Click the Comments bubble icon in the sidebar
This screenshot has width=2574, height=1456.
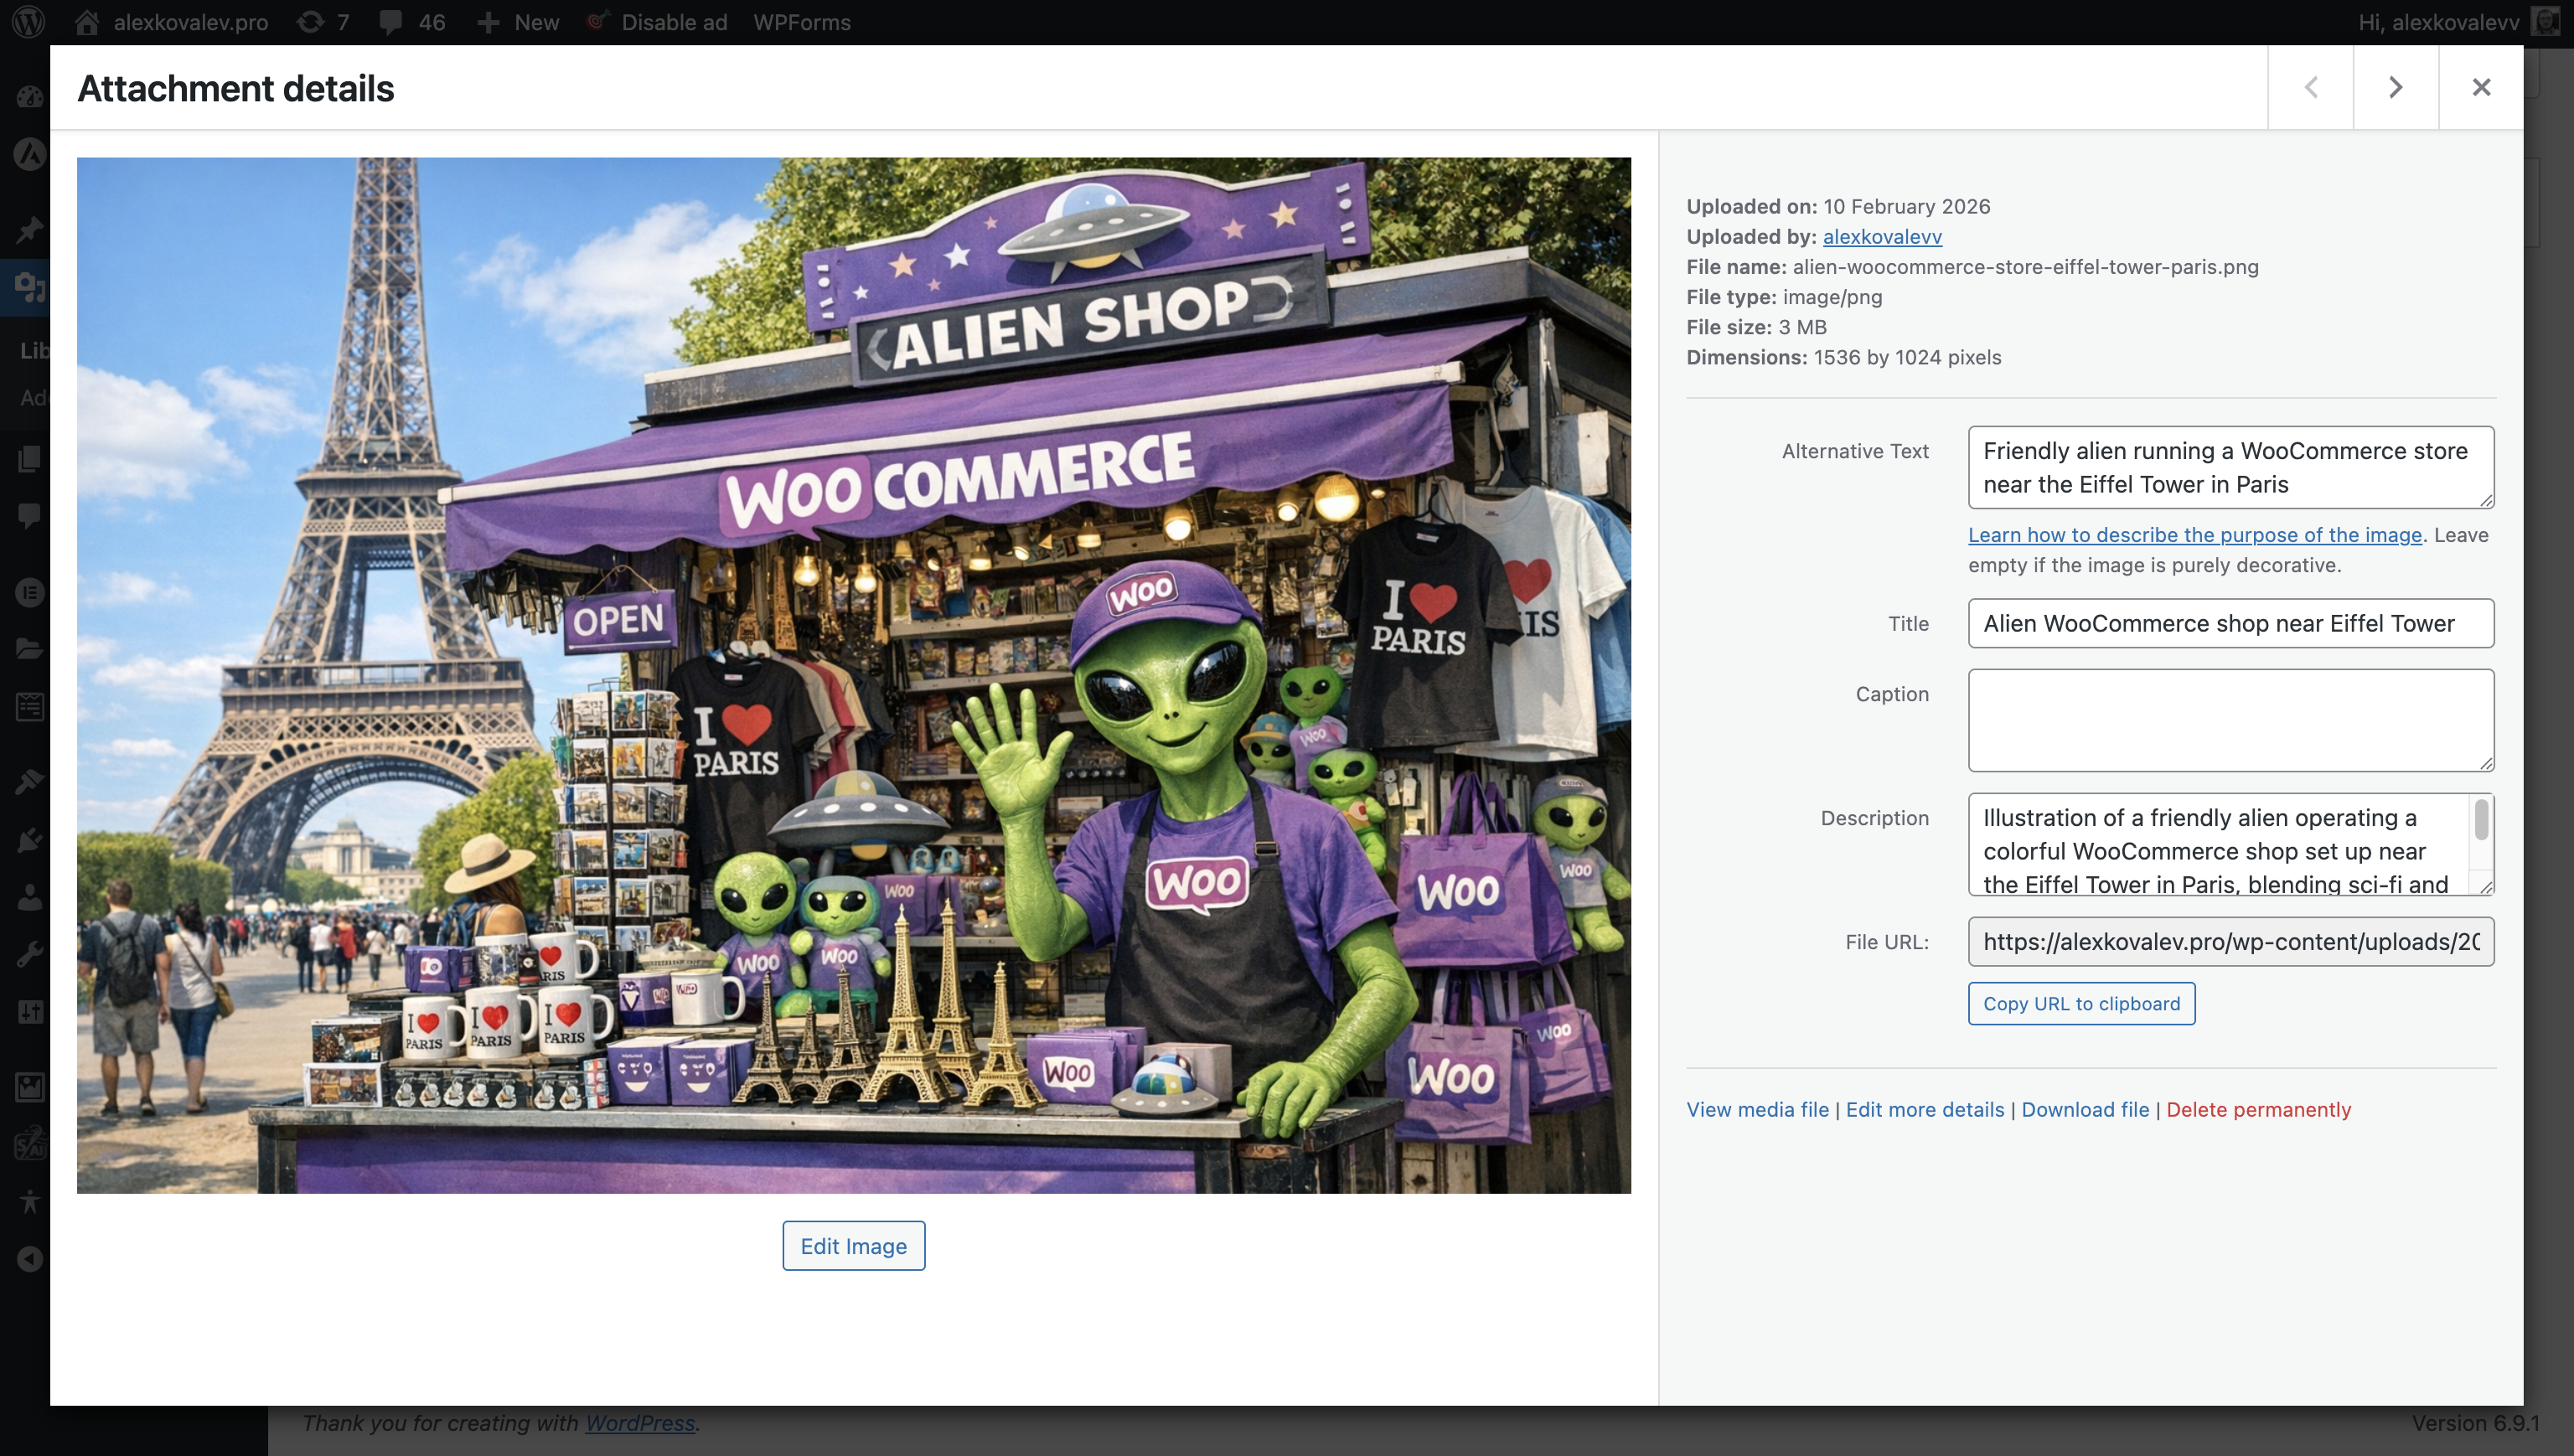[x=30, y=515]
